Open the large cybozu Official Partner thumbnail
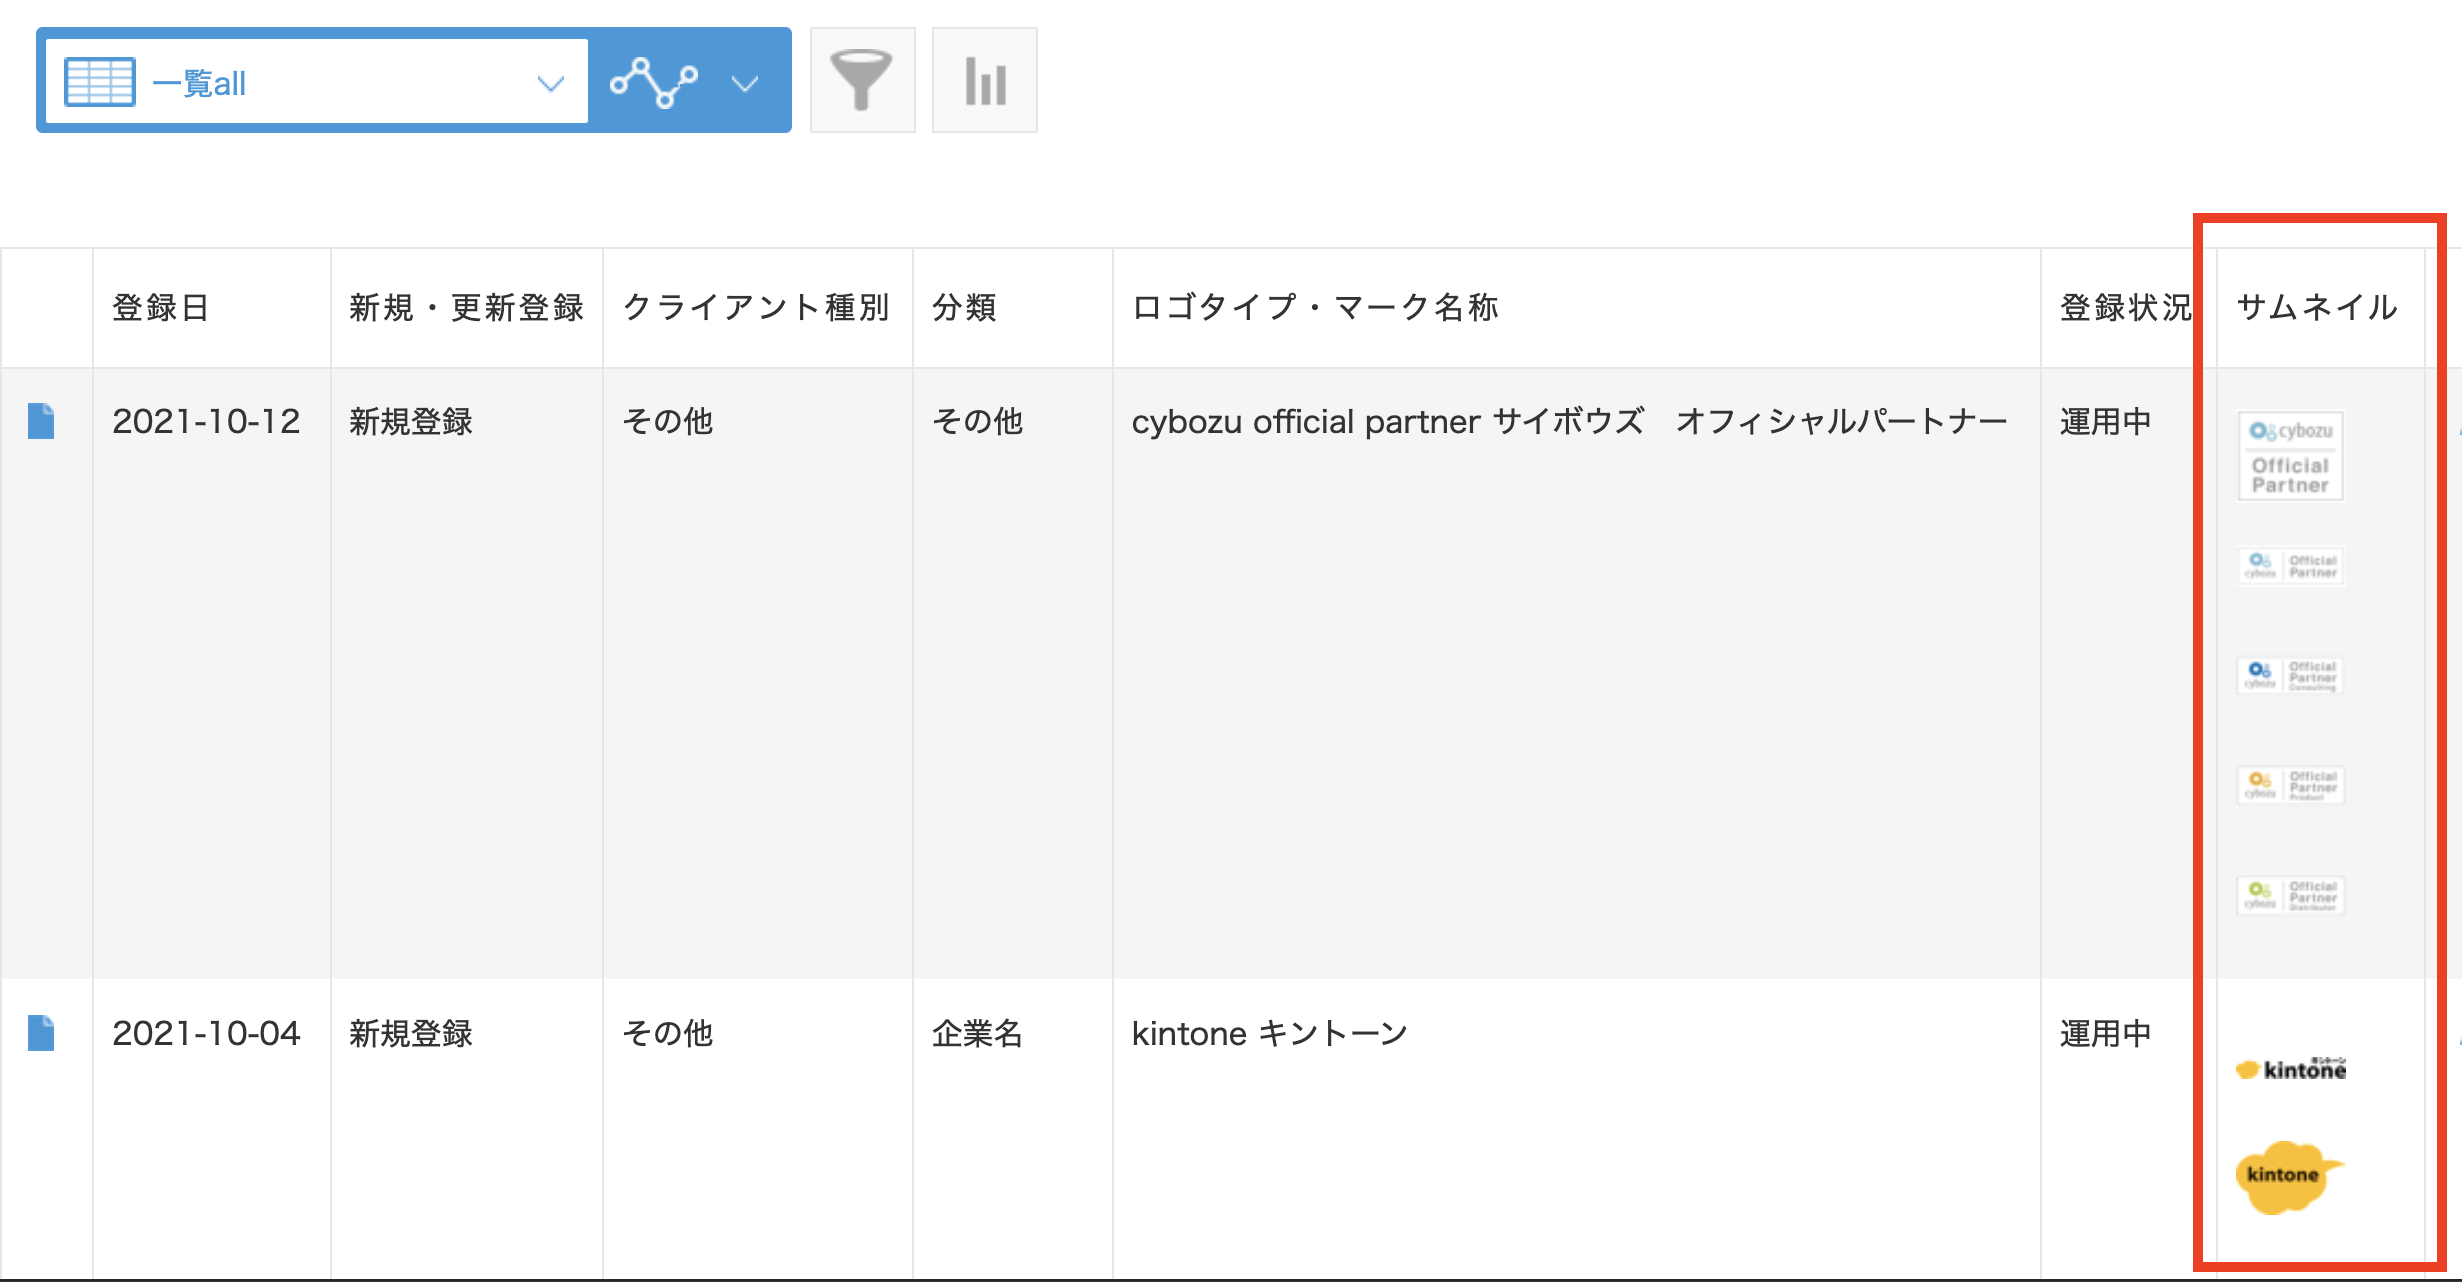Viewport: 2462px width, 1282px height. [2290, 456]
